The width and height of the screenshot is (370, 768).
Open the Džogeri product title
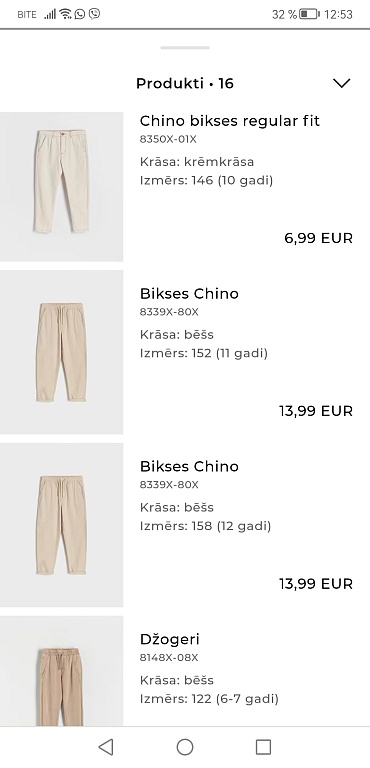(170, 639)
